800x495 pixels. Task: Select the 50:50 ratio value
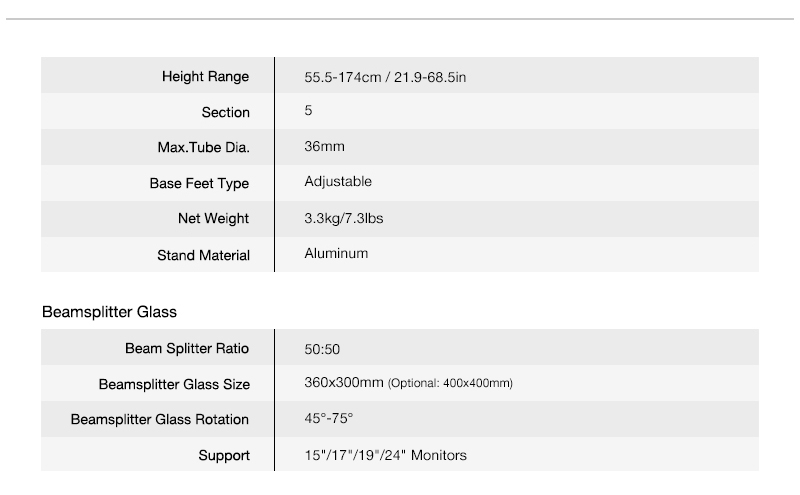(324, 350)
